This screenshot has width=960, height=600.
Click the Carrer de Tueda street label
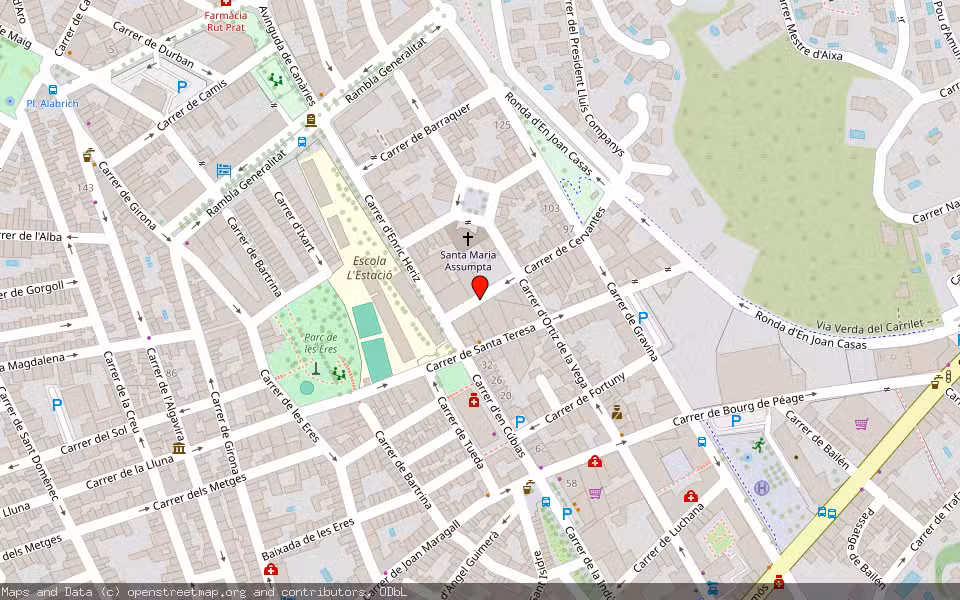point(461,433)
